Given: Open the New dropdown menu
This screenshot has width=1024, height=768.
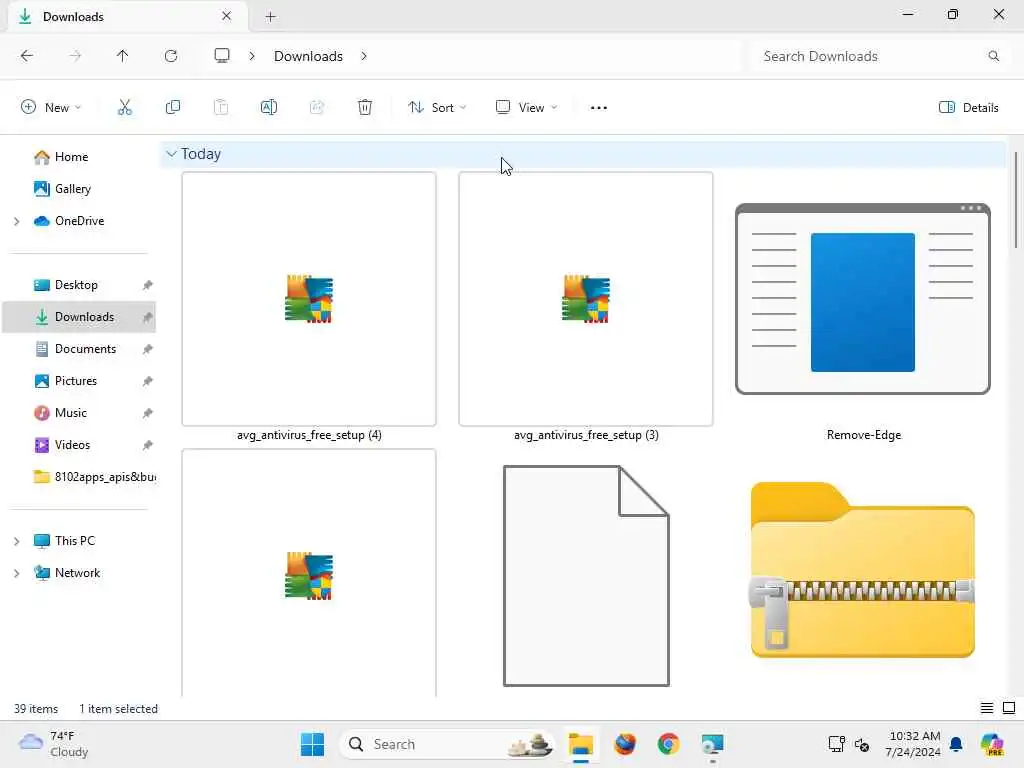Looking at the screenshot, I should [51, 108].
